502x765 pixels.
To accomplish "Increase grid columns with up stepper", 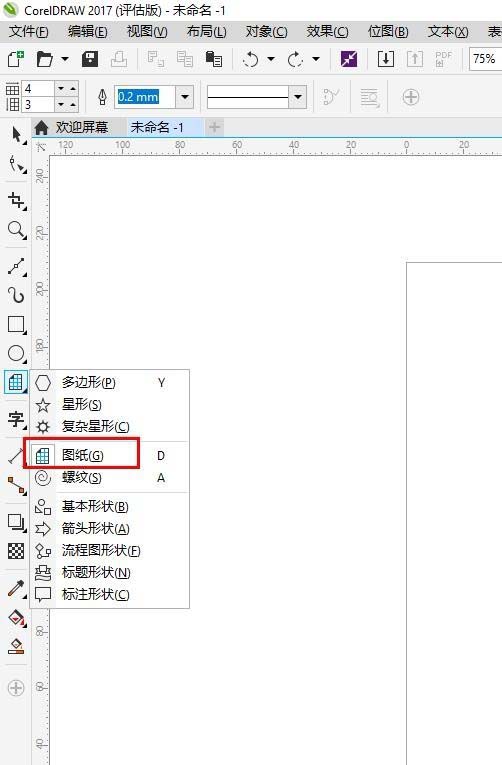I will [73, 88].
